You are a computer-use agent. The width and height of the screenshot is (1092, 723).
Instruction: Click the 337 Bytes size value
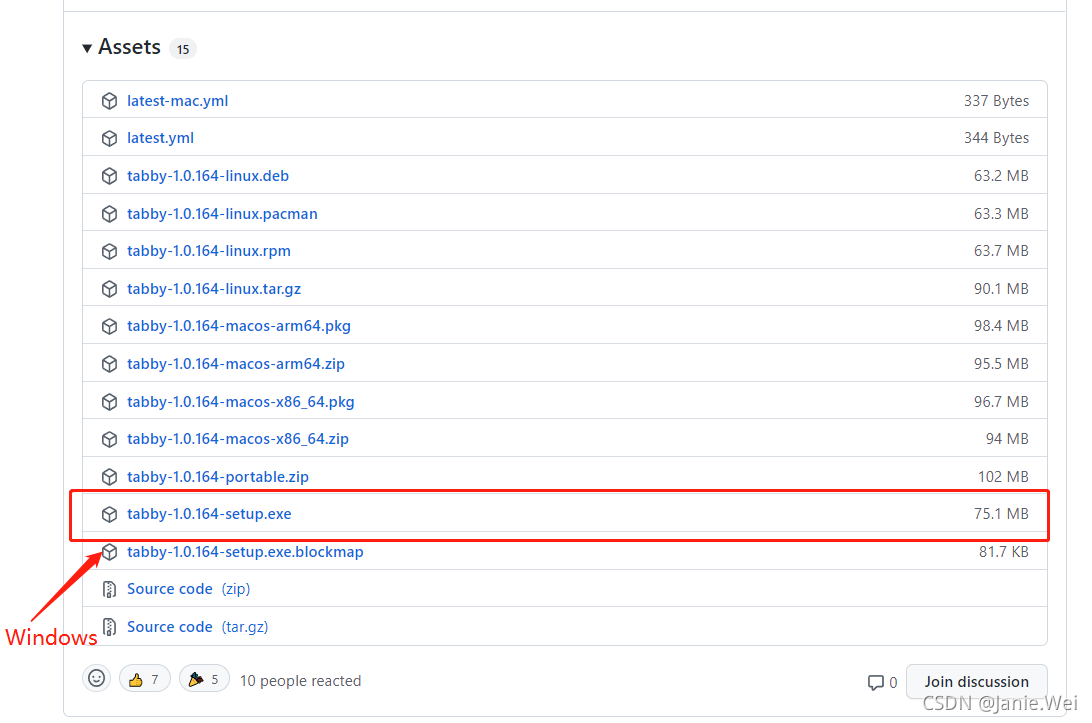click(996, 101)
